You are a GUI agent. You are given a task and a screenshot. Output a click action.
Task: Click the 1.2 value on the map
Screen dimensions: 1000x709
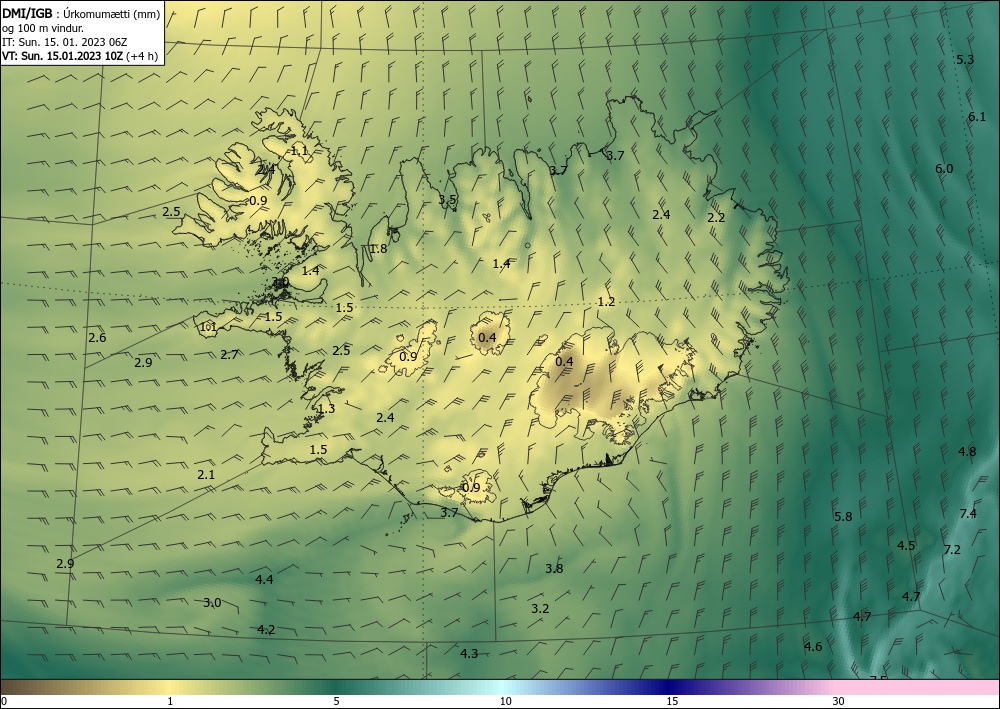(x=606, y=302)
